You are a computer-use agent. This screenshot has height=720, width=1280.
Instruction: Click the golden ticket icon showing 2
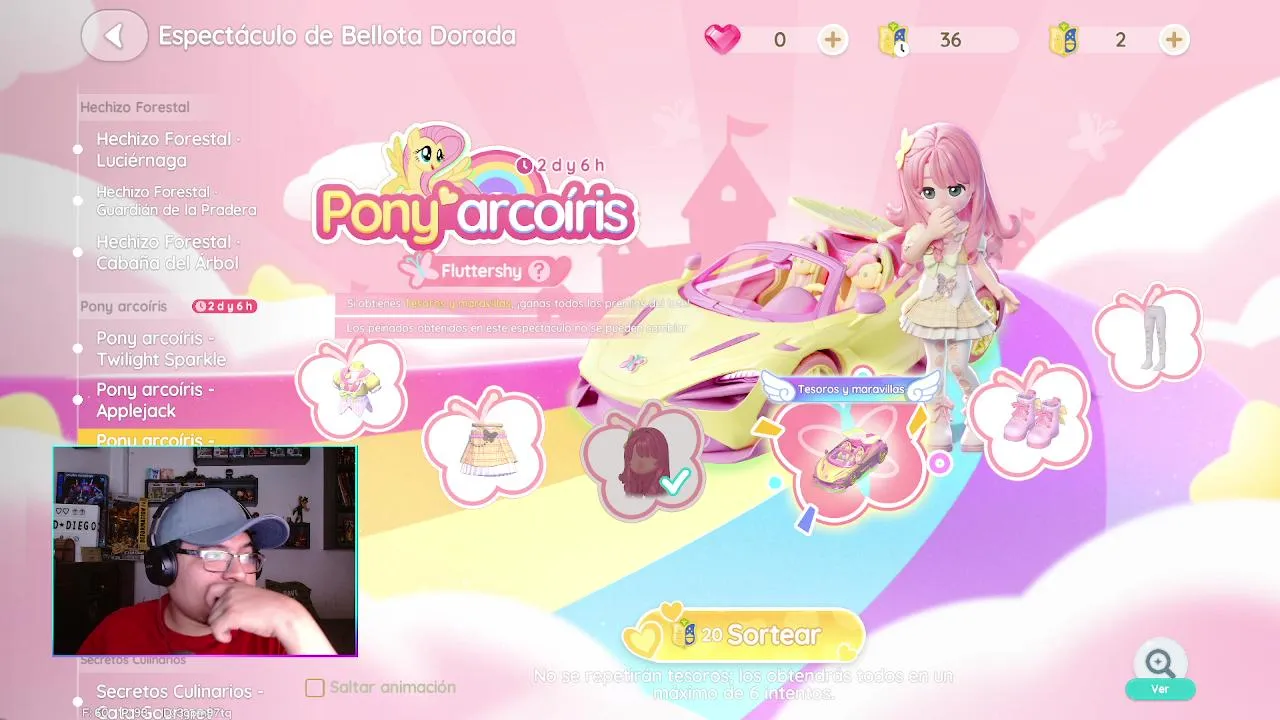pyautogui.click(x=1062, y=40)
